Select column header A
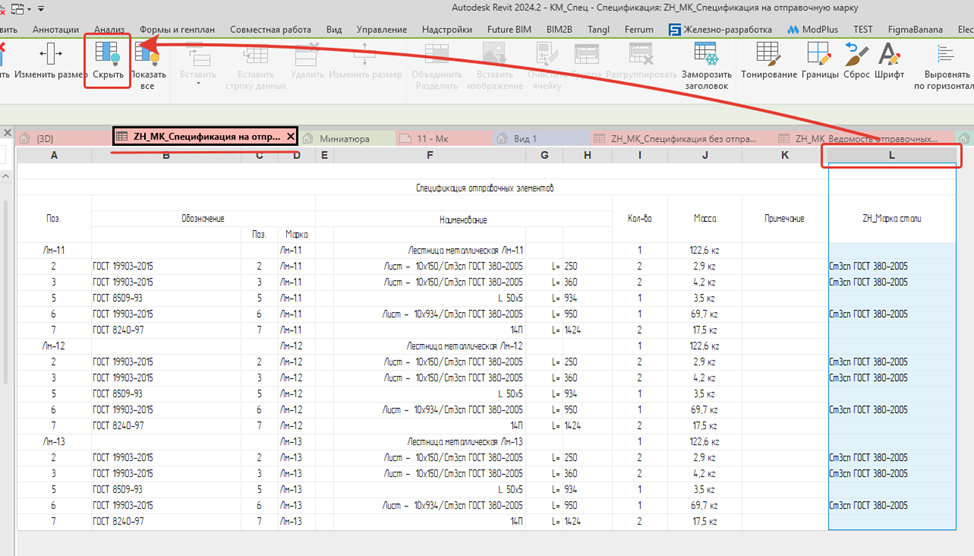Image resolution: width=974 pixels, height=556 pixels. click(x=54, y=155)
